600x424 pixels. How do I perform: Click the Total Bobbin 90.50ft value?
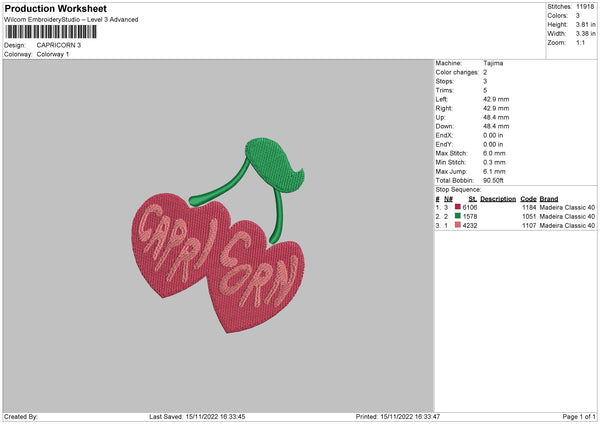click(493, 181)
